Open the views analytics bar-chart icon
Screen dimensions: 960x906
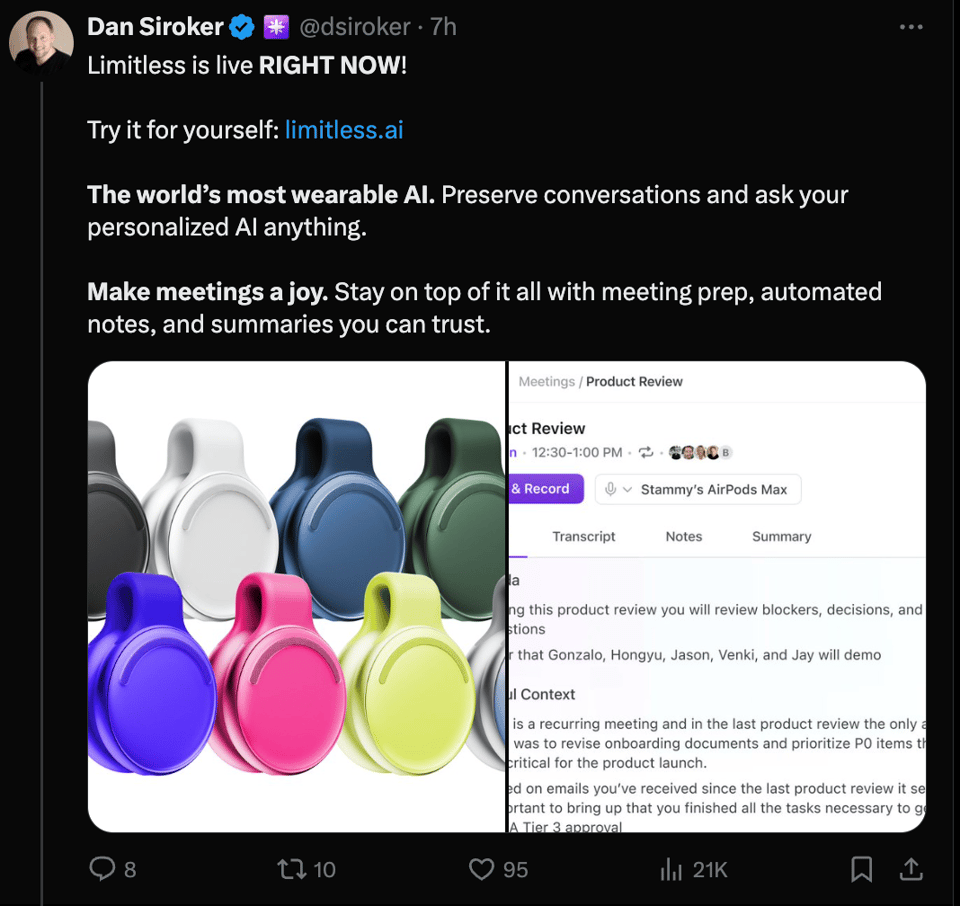pyautogui.click(x=671, y=869)
